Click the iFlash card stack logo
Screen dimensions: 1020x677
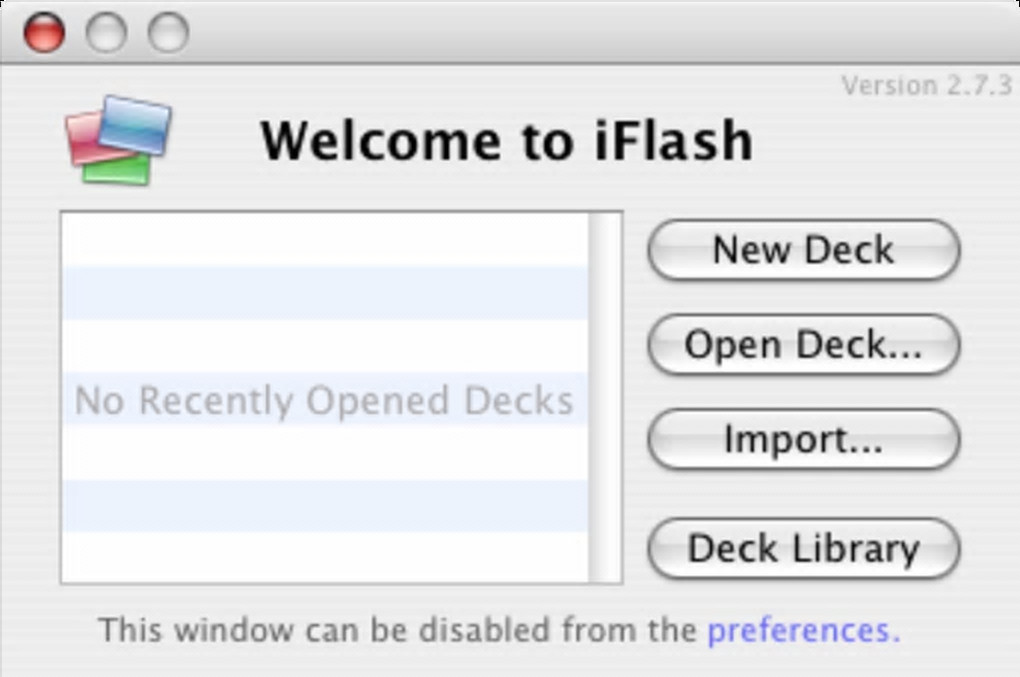118,140
